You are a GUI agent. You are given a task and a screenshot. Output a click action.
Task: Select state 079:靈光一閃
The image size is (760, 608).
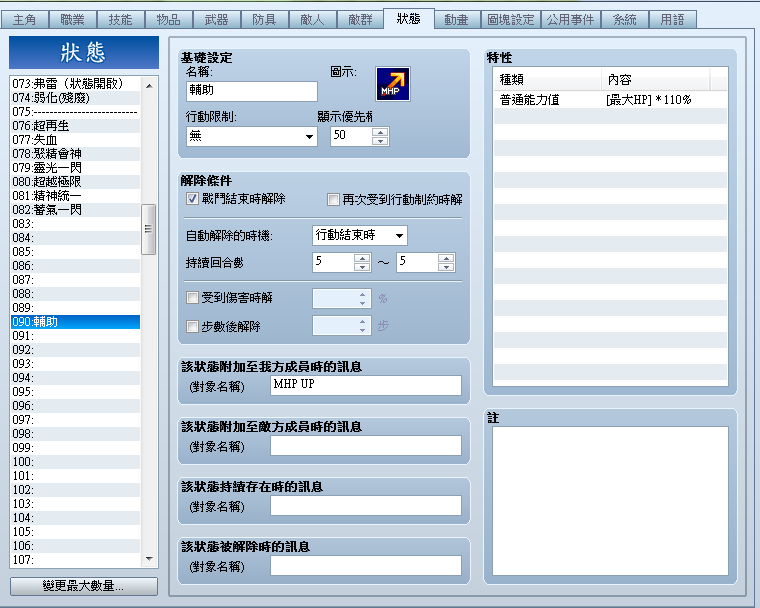click(x=76, y=168)
